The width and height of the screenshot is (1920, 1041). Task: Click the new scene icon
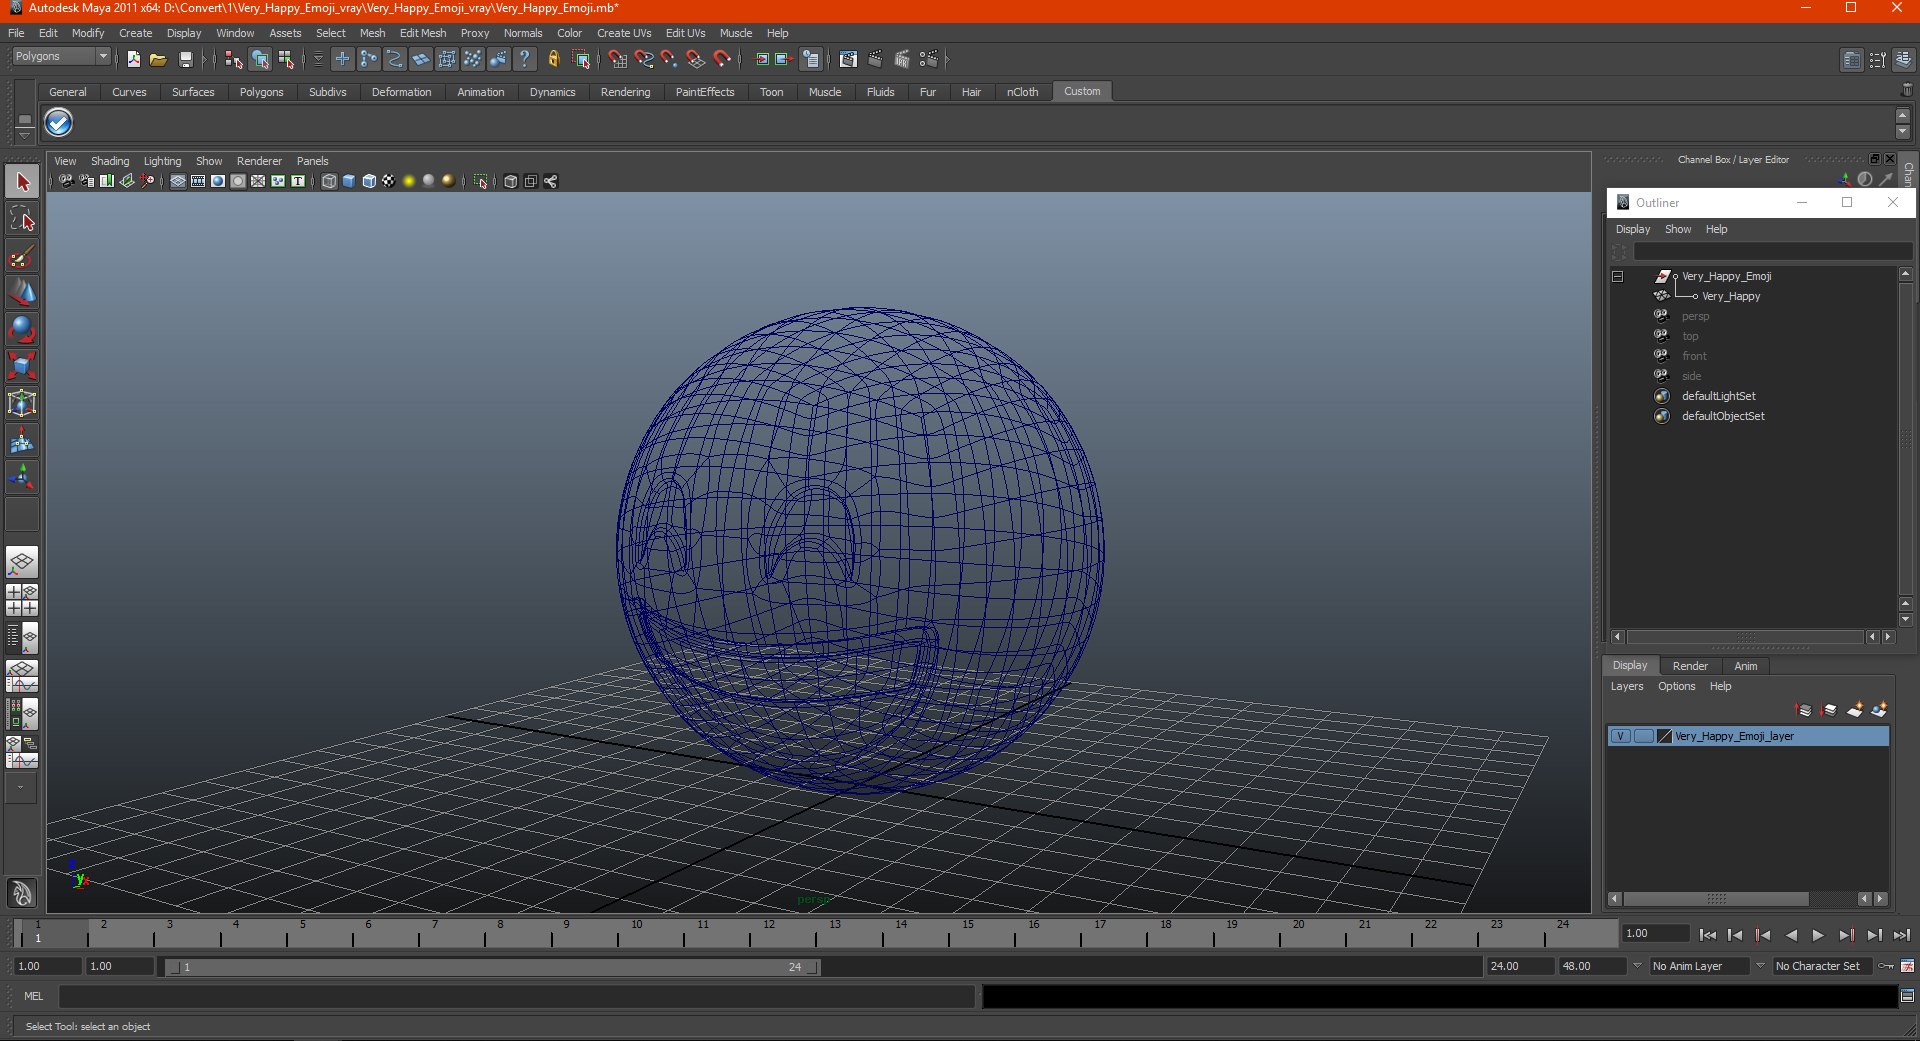click(133, 59)
